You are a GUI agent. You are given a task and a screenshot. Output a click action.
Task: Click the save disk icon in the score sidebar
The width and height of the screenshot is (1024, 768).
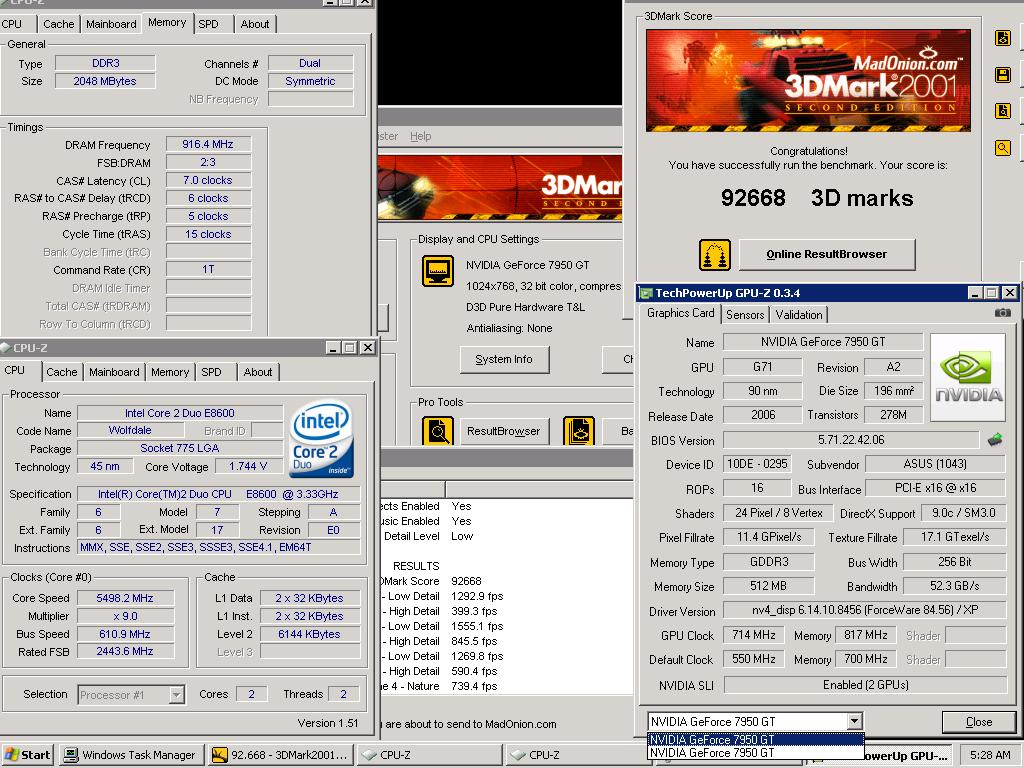point(1003,74)
